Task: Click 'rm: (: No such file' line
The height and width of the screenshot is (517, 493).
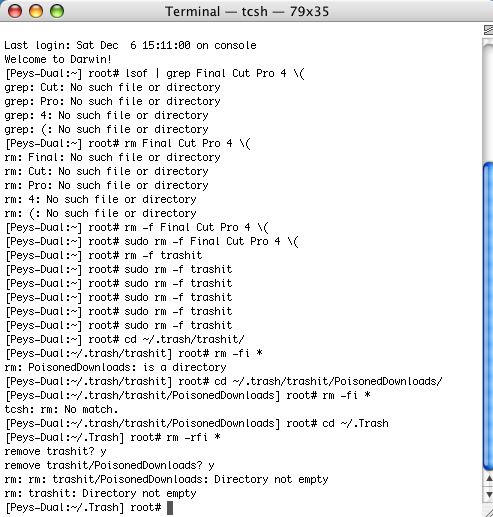Action: tap(100, 213)
